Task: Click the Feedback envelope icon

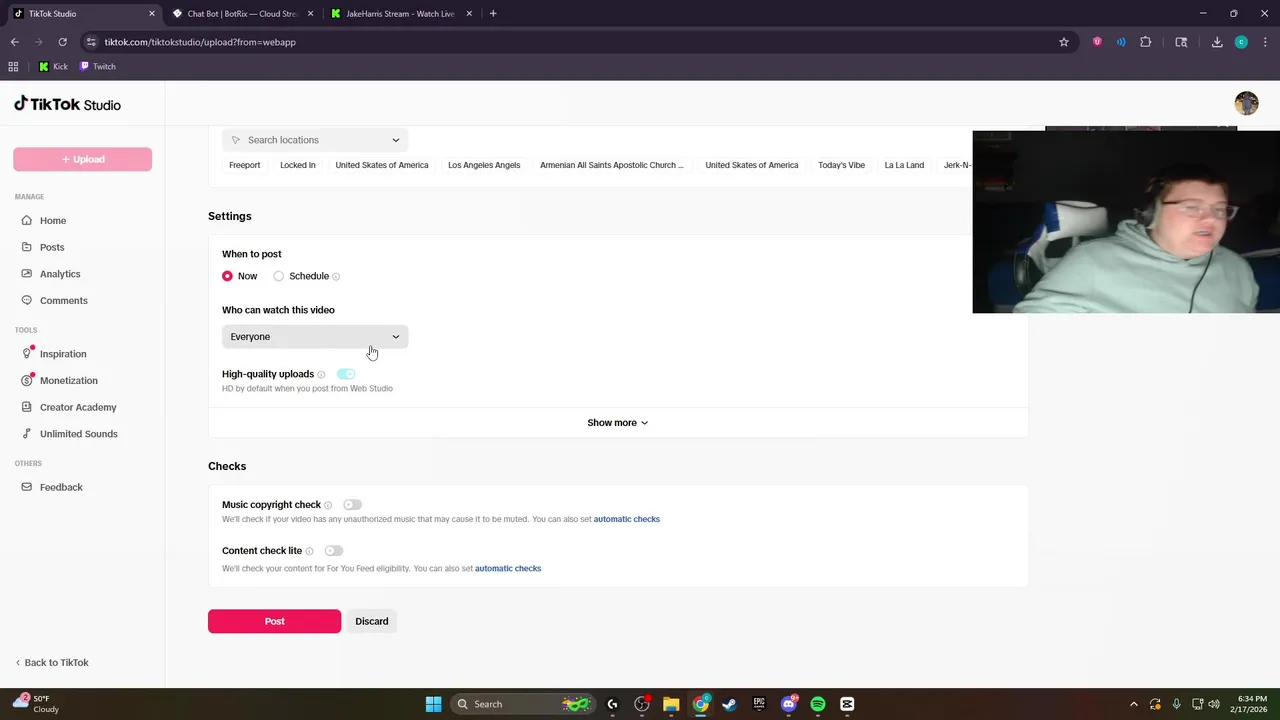Action: [26, 487]
